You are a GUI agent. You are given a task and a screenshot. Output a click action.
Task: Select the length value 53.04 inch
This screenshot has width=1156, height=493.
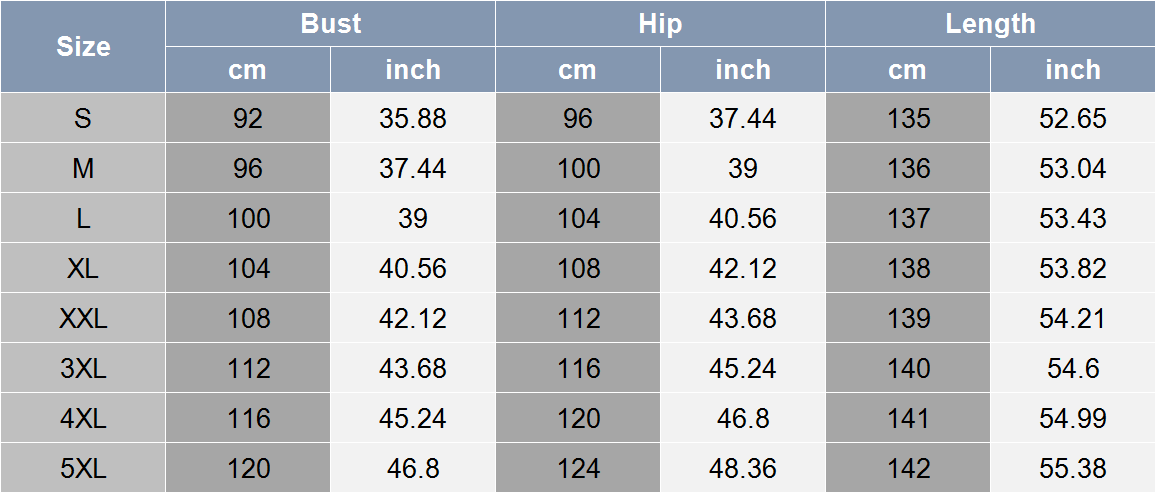tap(1073, 168)
